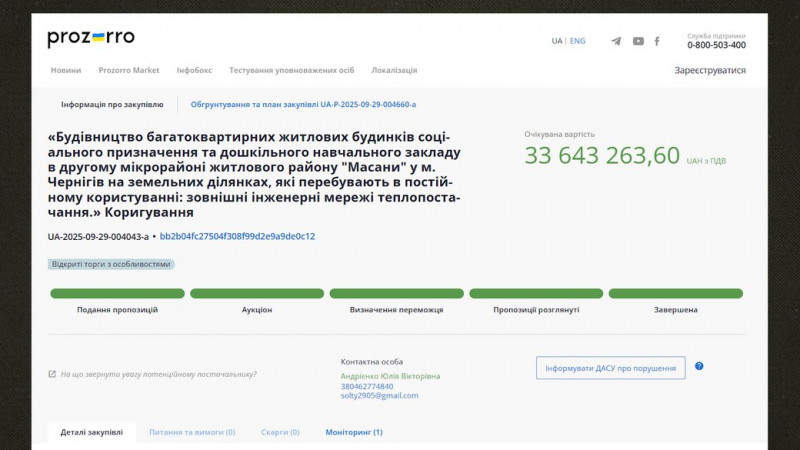
Task: Open the Facebook page icon
Action: [657, 41]
